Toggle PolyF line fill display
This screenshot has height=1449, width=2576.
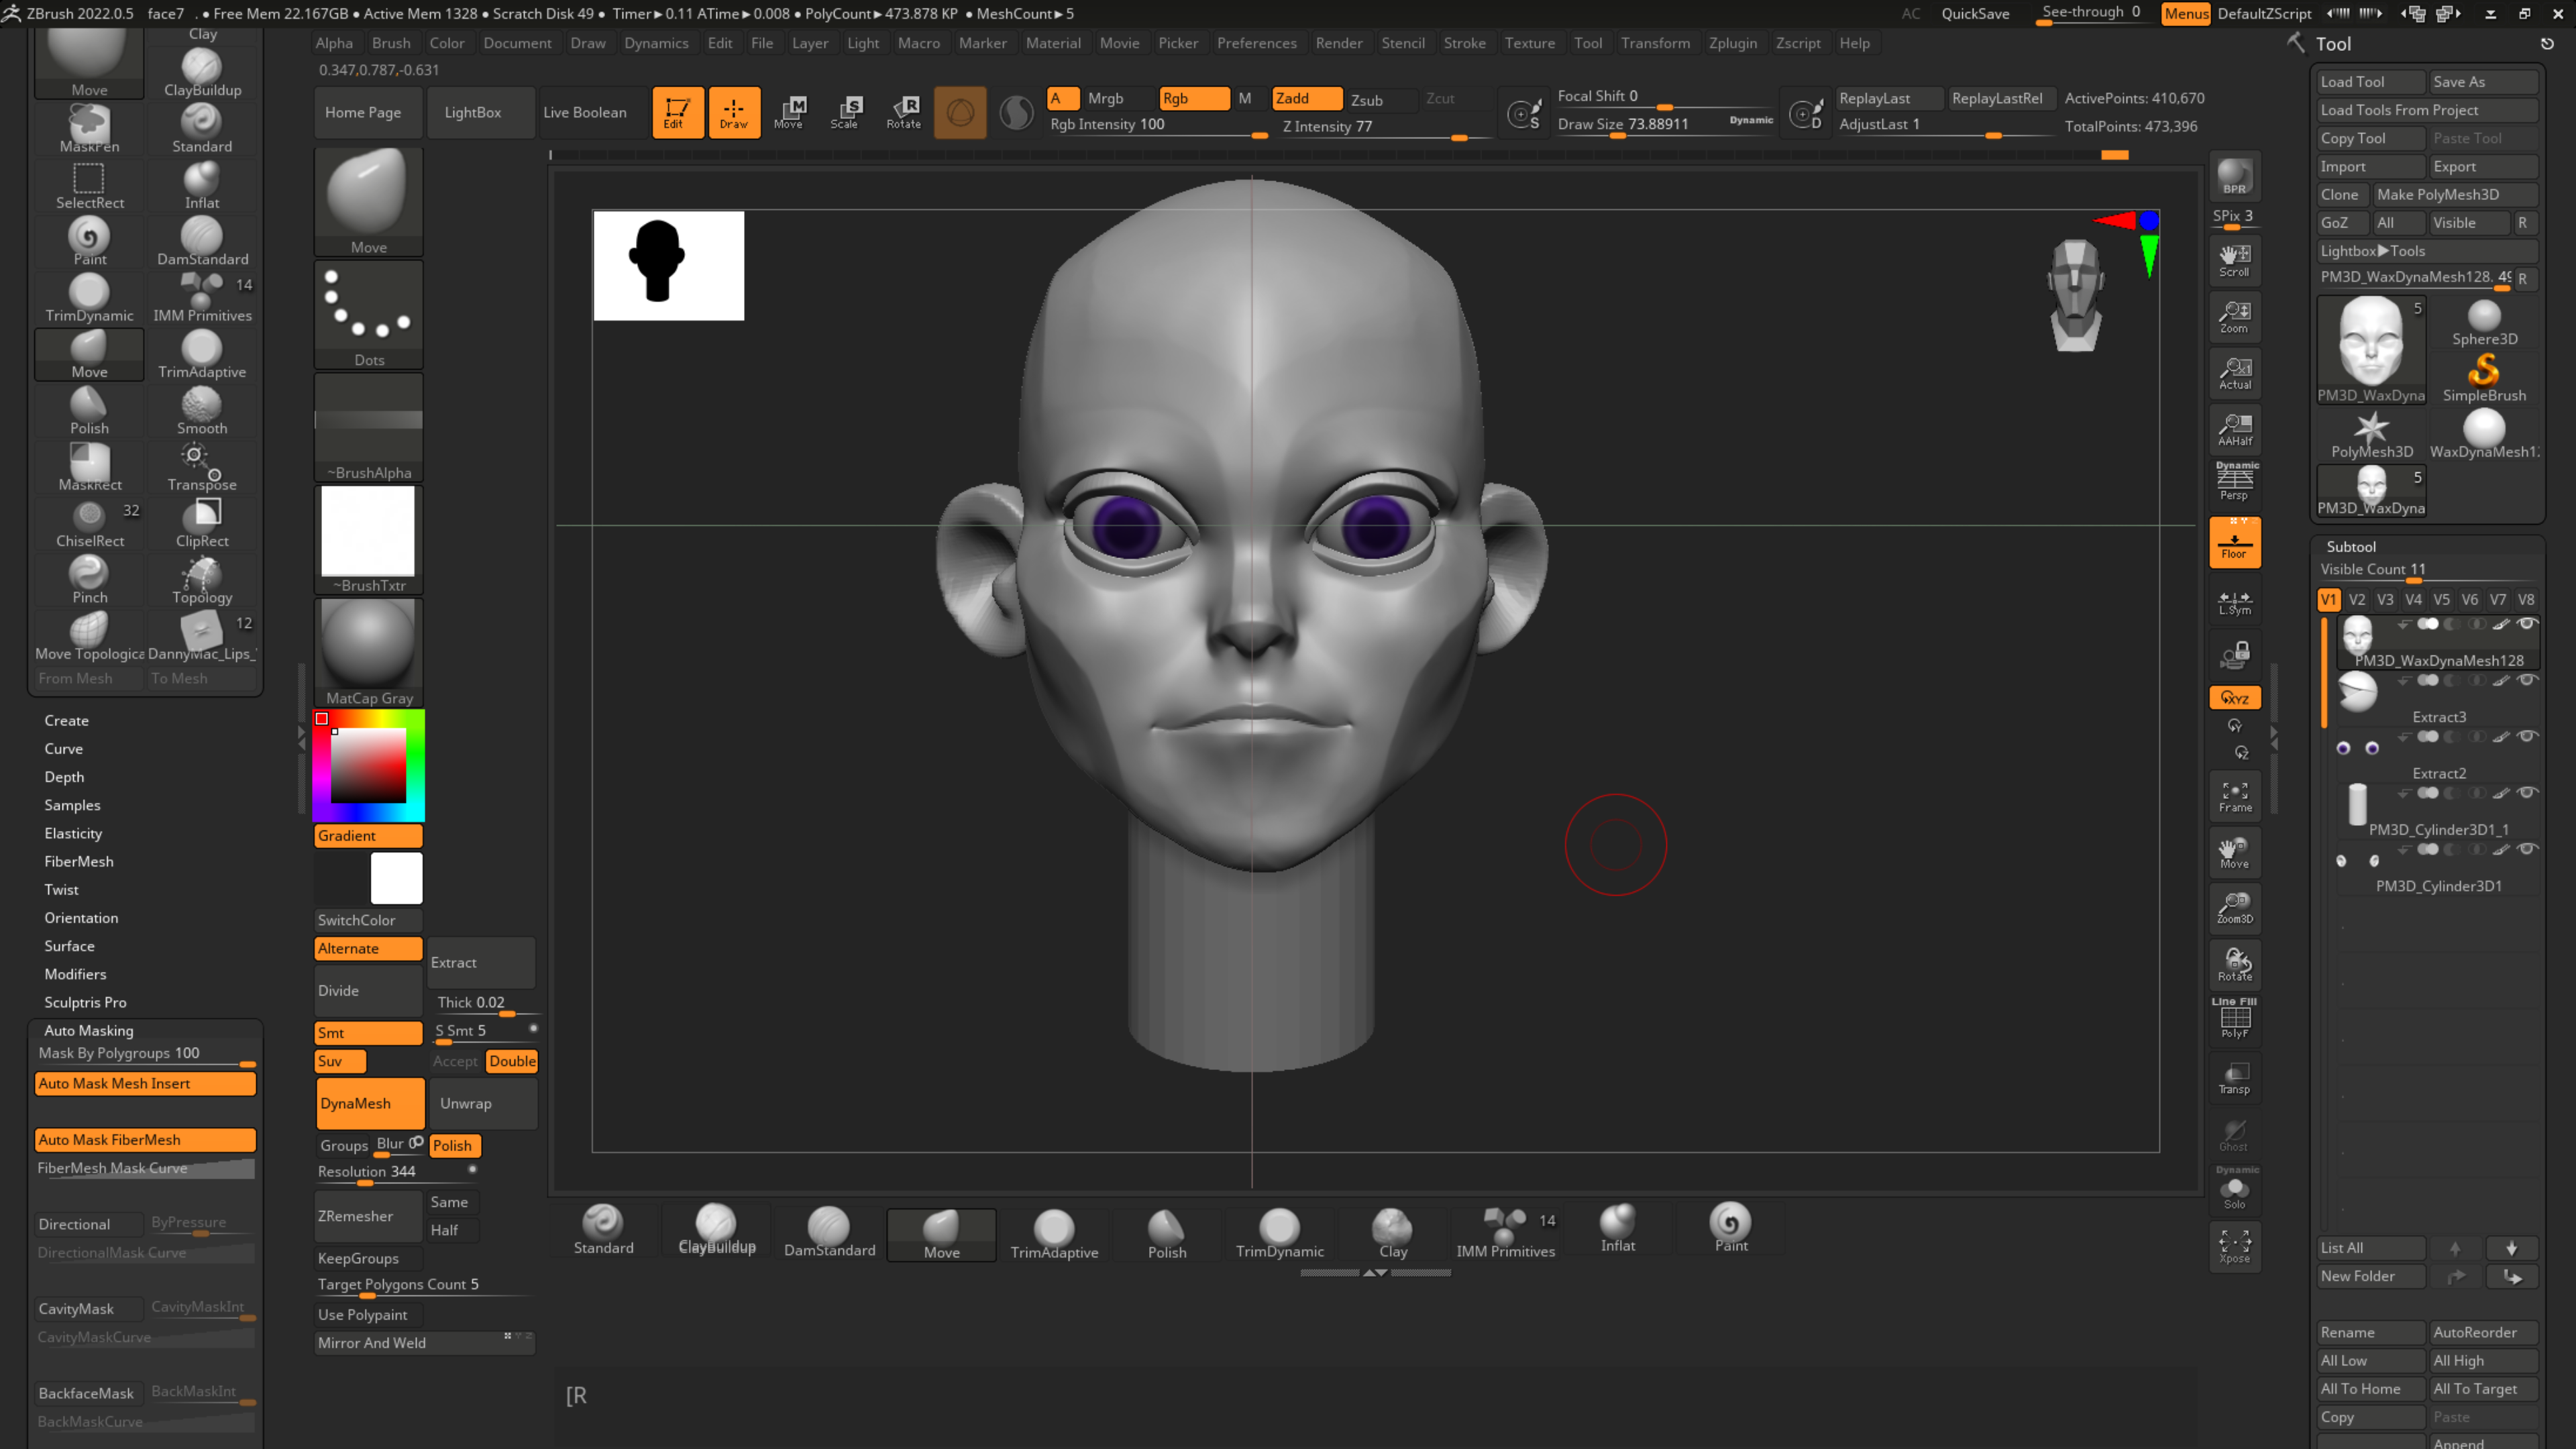point(2234,1020)
